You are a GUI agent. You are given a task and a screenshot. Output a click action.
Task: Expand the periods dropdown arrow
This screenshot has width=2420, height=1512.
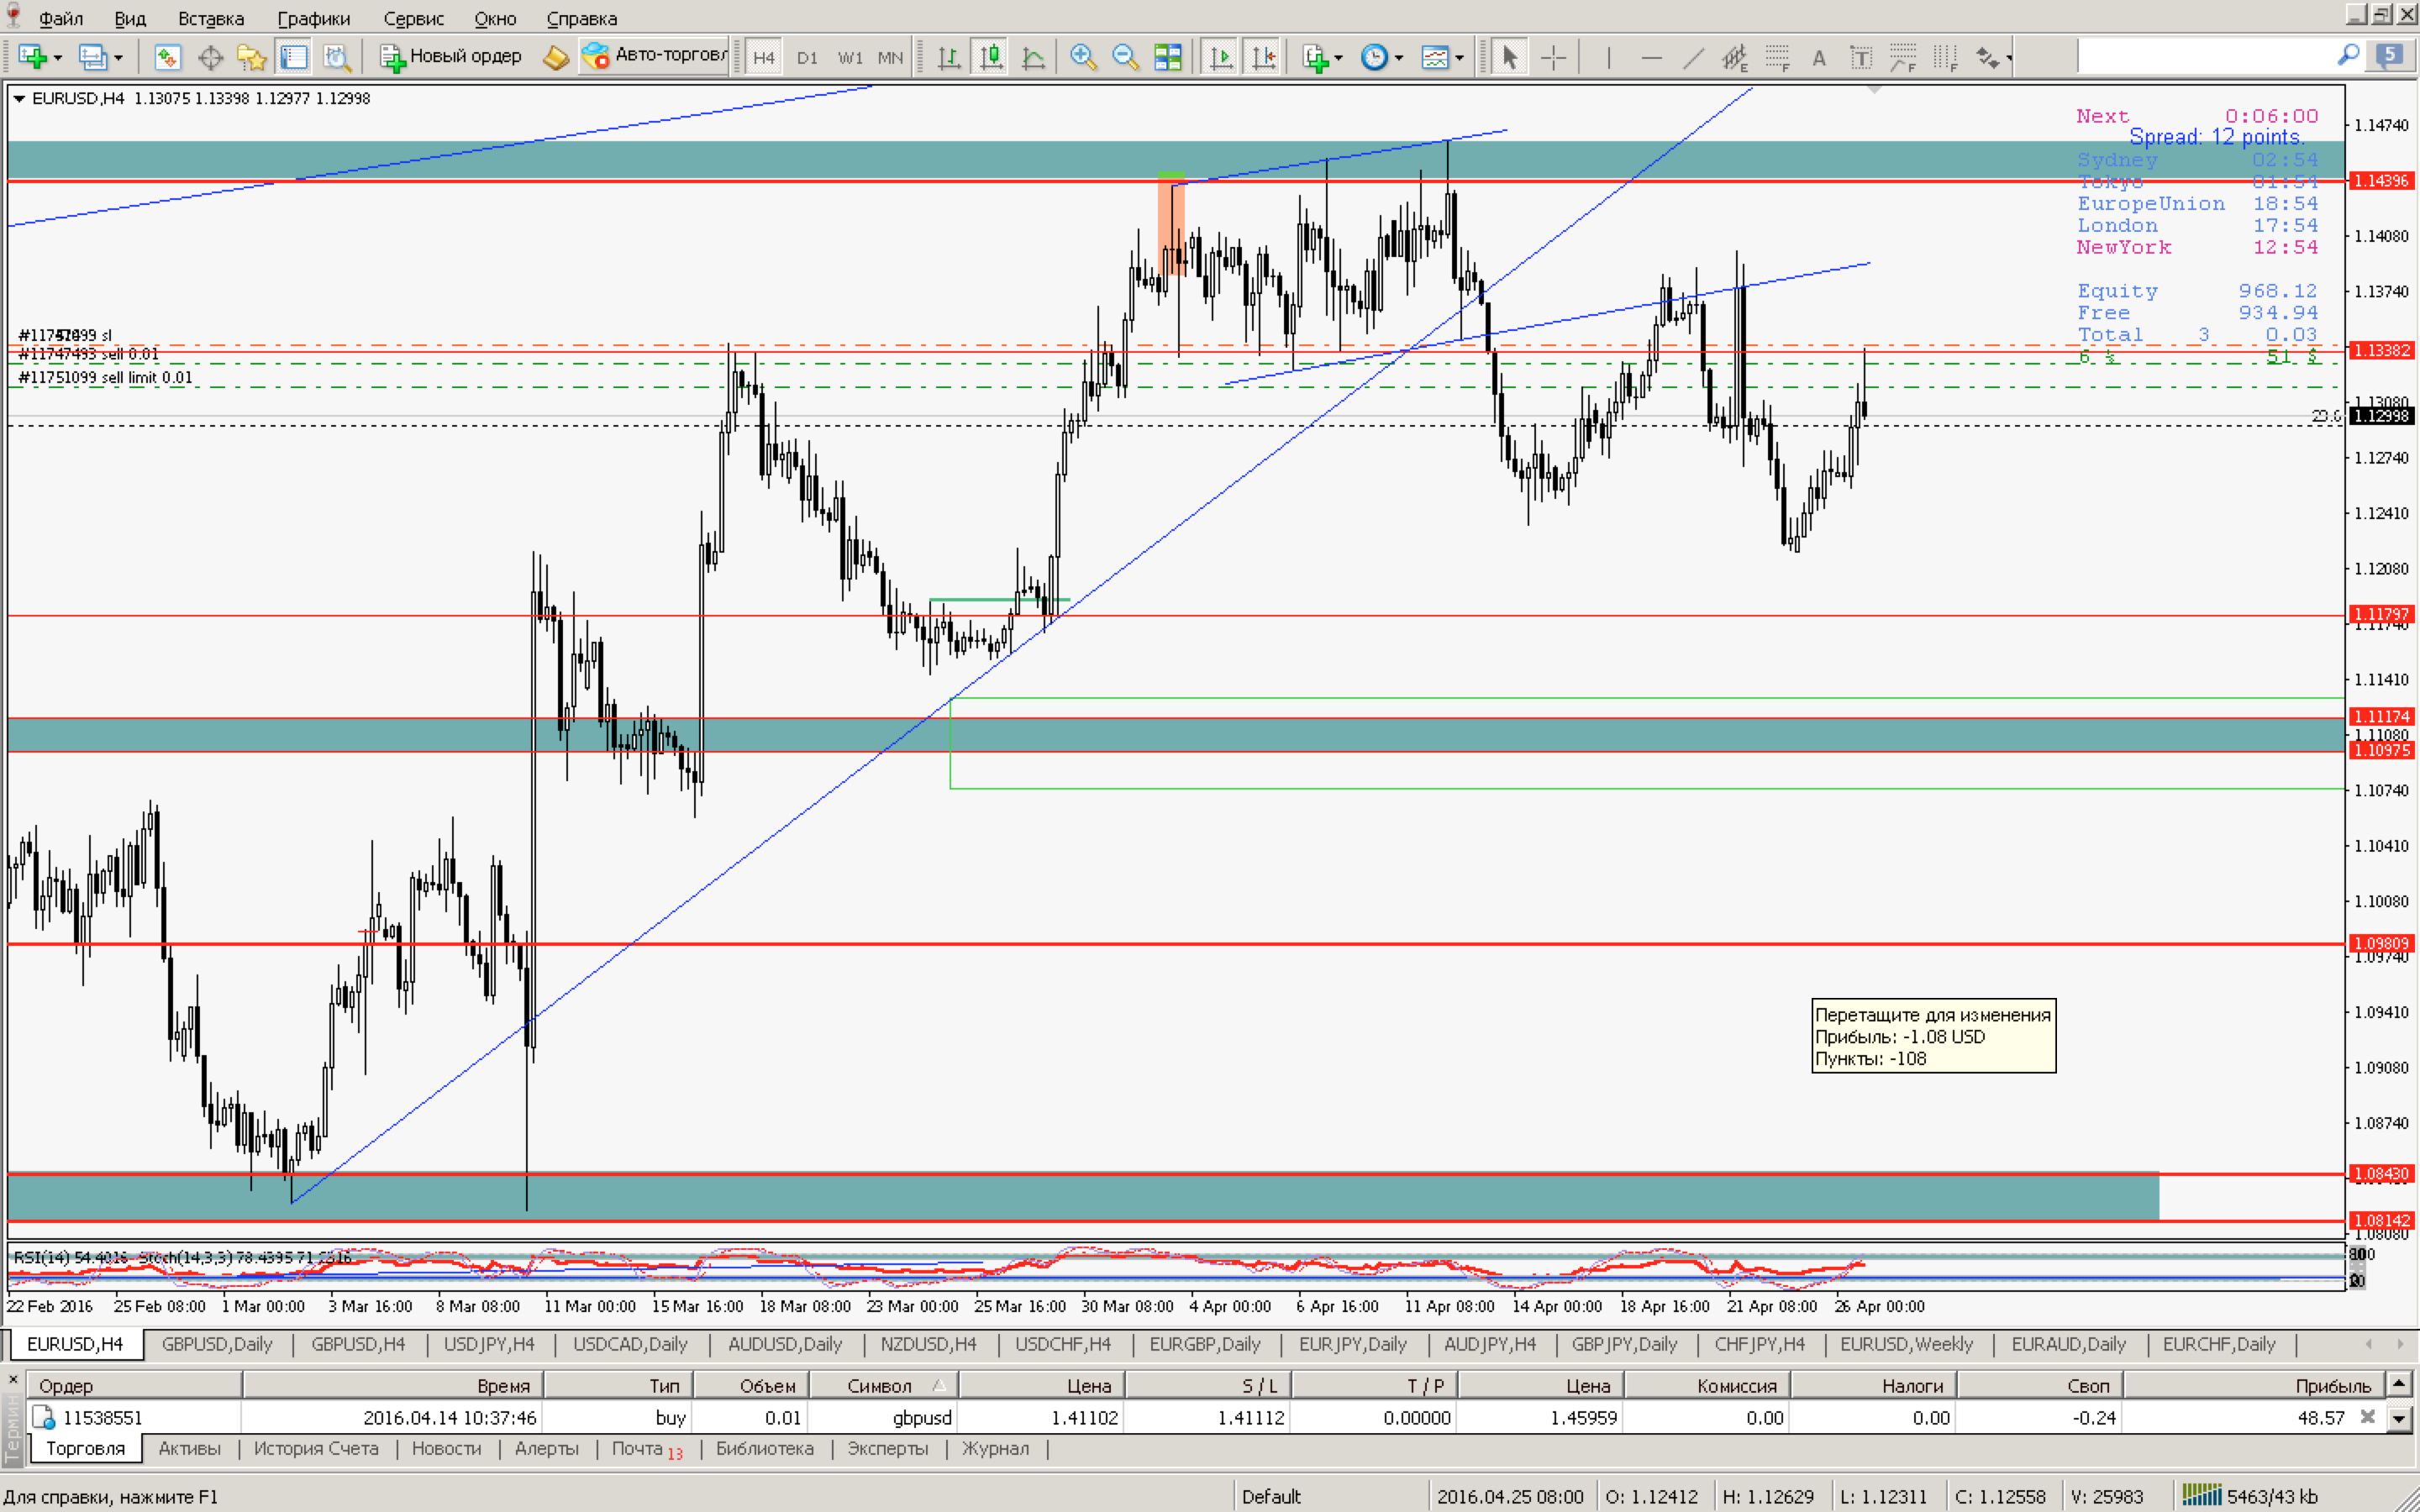point(1398,58)
